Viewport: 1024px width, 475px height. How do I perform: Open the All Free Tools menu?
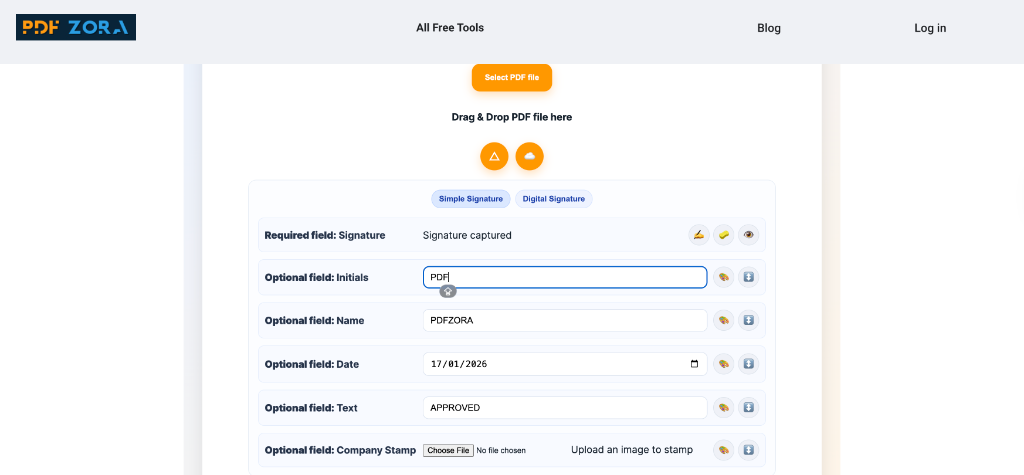point(450,28)
